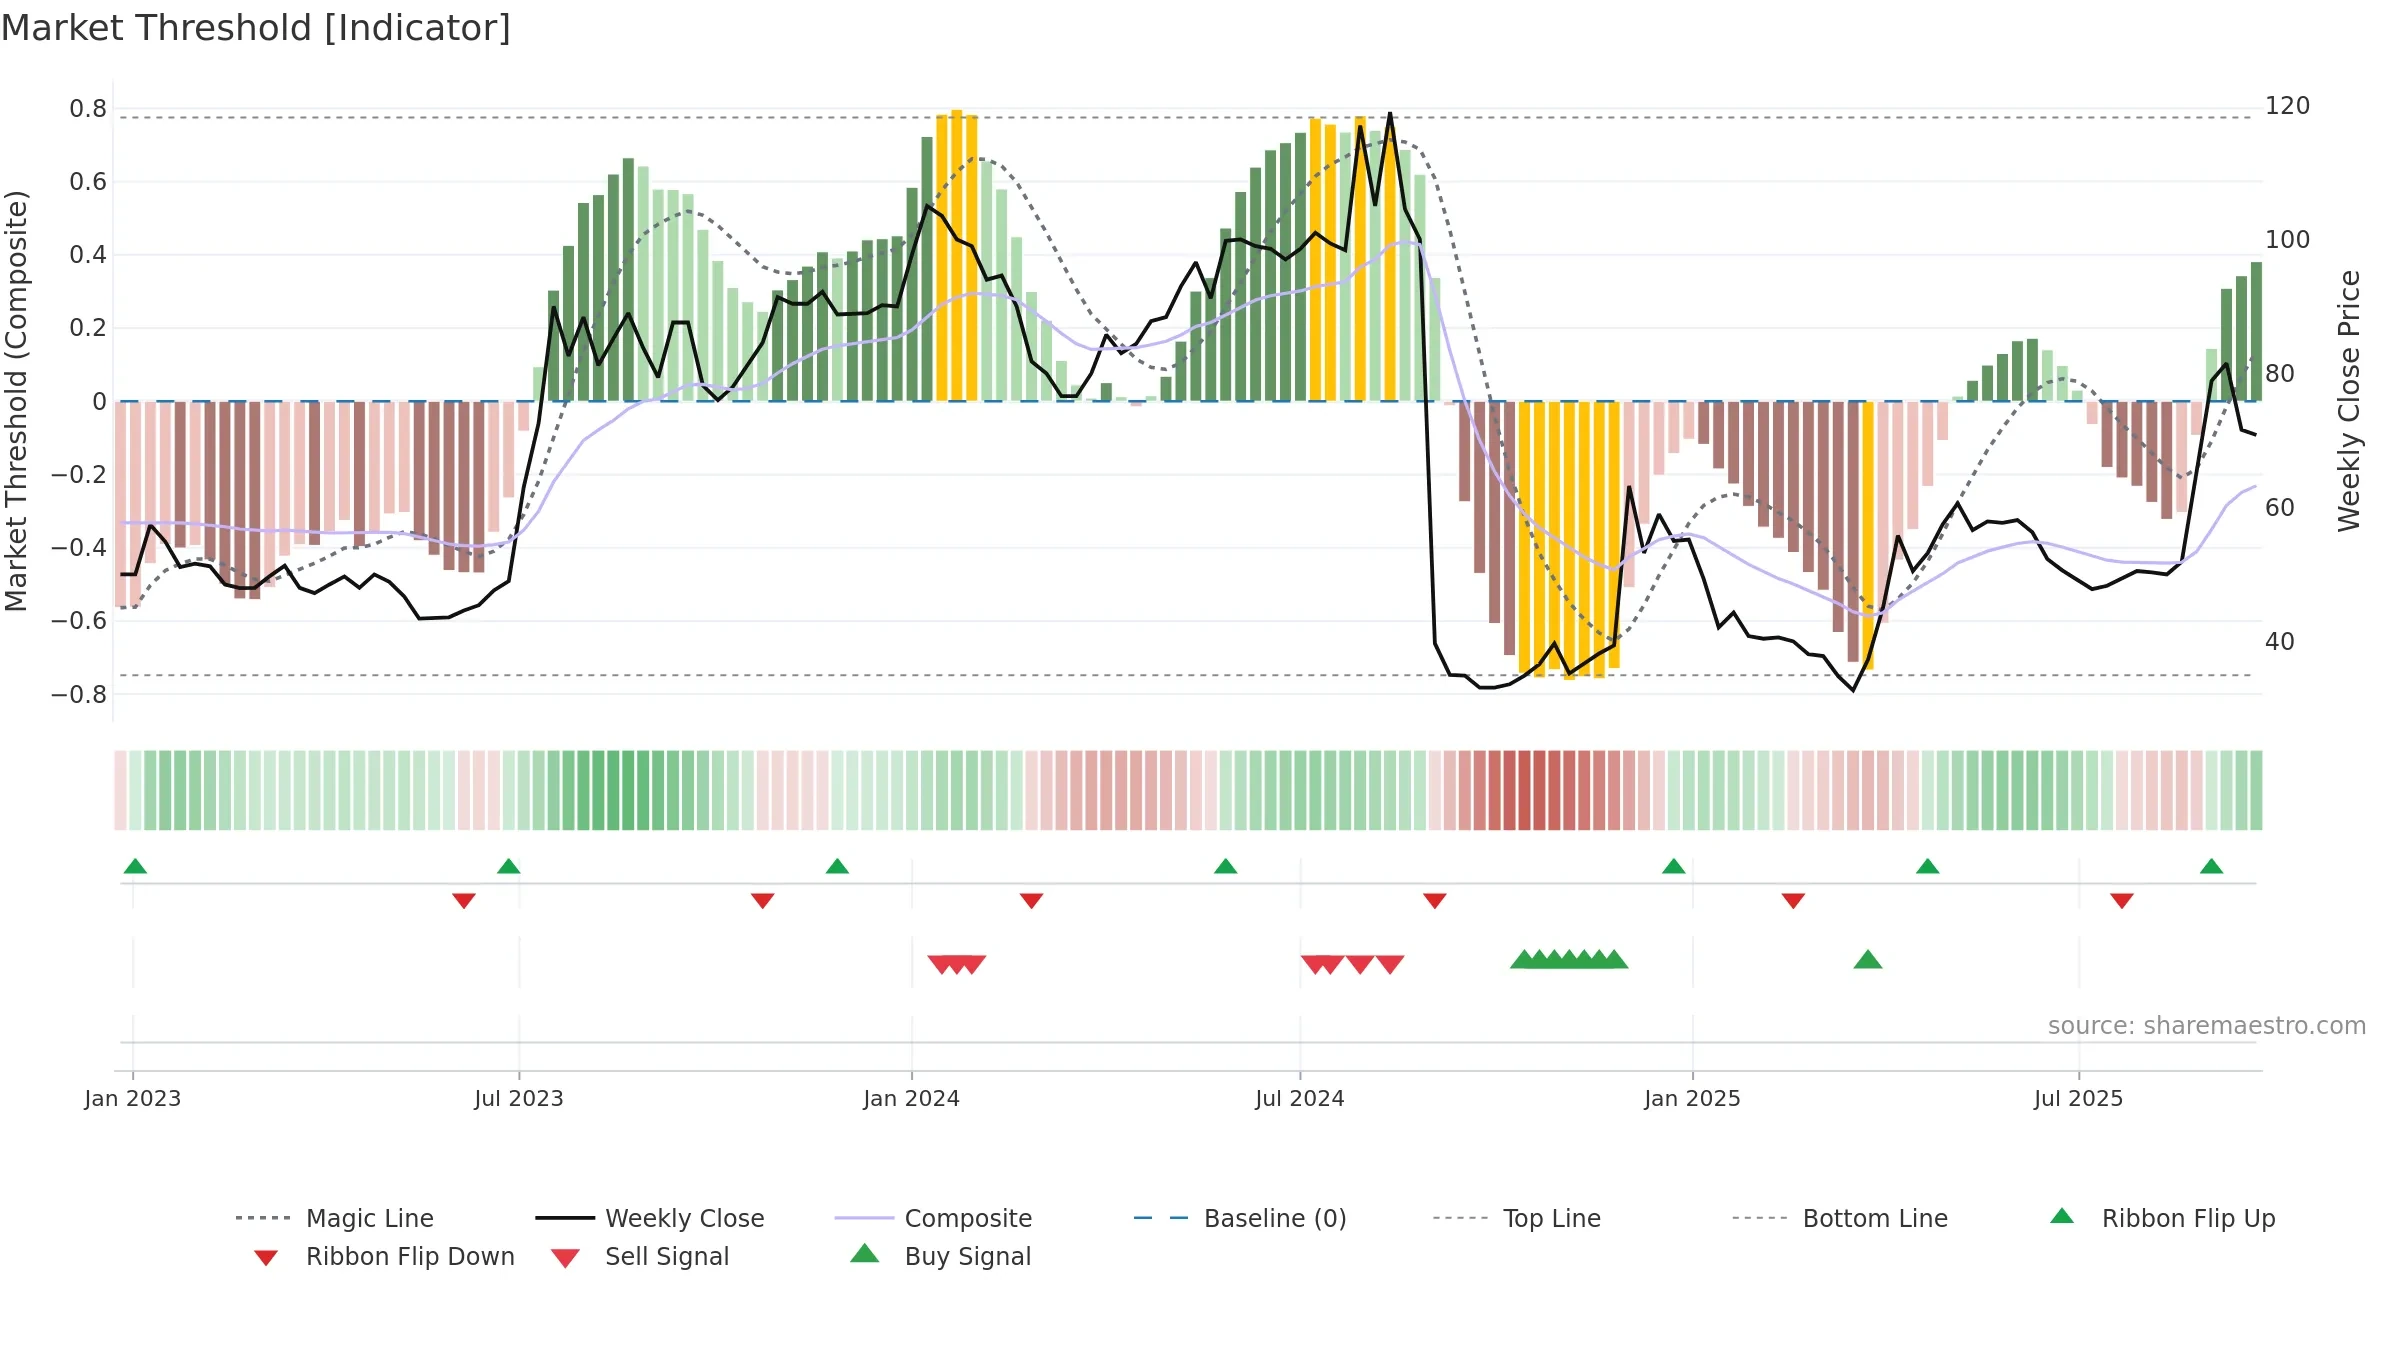Viewport: 2400px width, 1350px height.
Task: Click the mid-August 2024 Sell Signal marker
Action: coord(1390,964)
